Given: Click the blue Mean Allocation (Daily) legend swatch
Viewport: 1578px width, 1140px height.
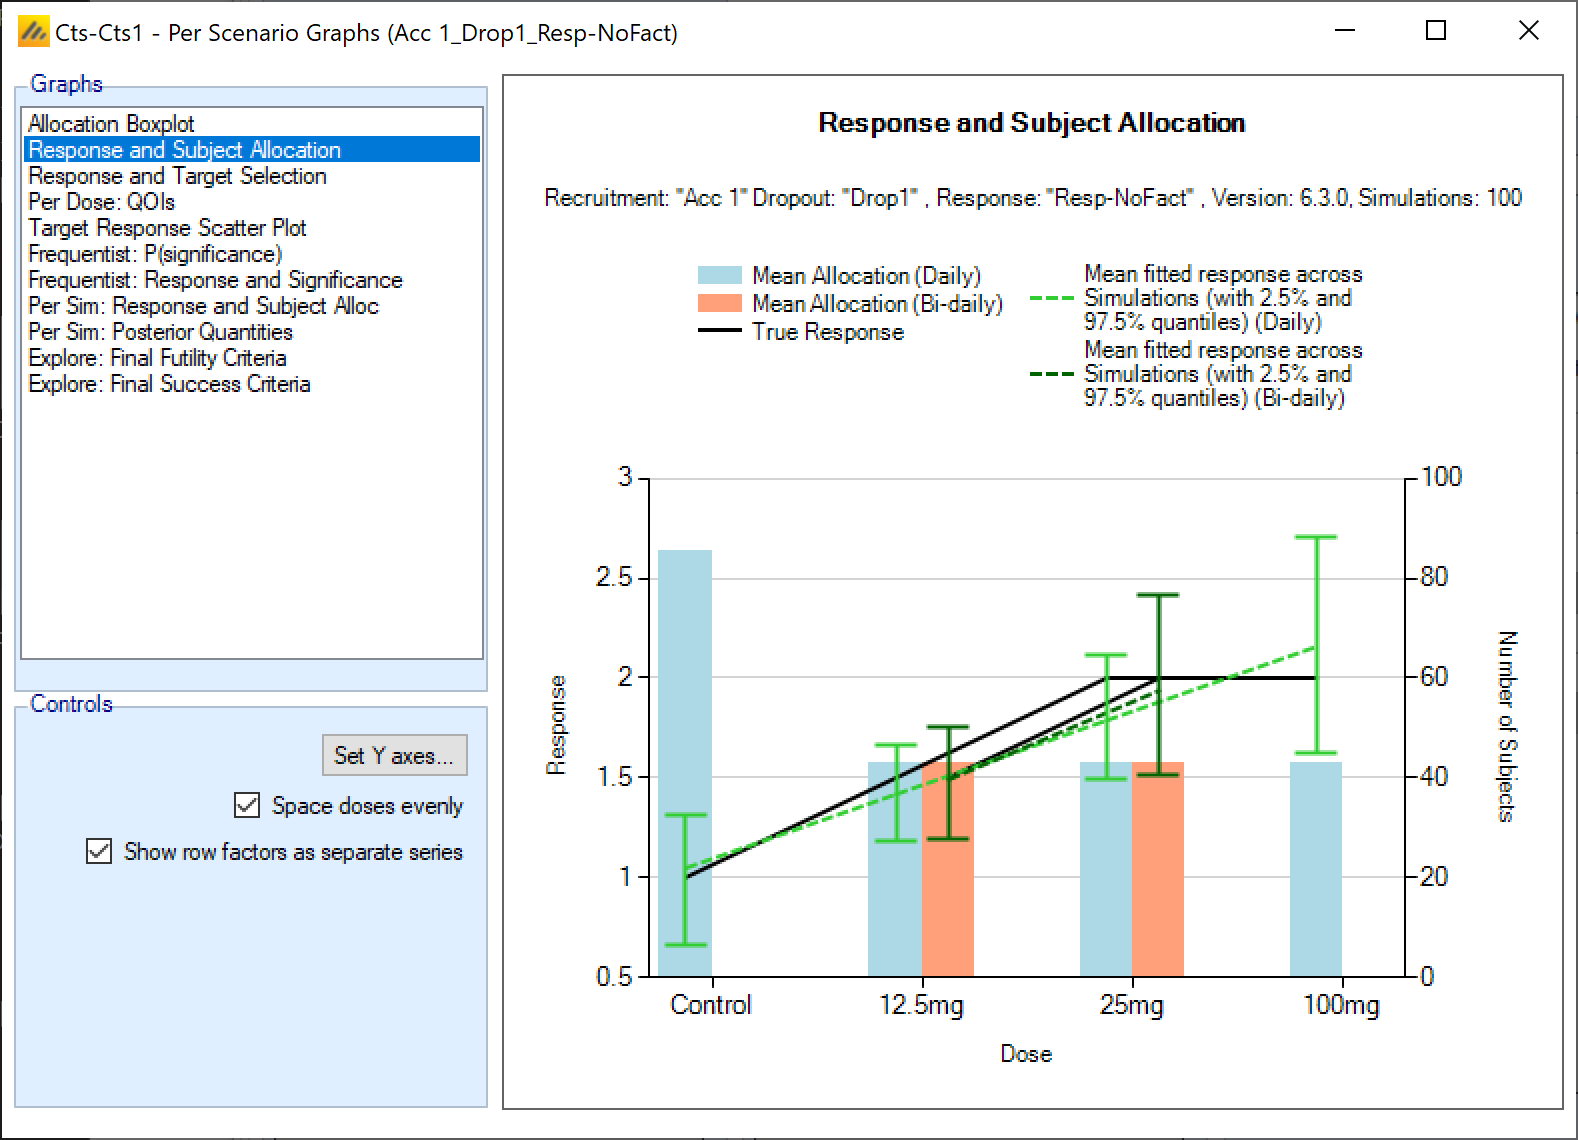Looking at the screenshot, I should (x=719, y=276).
